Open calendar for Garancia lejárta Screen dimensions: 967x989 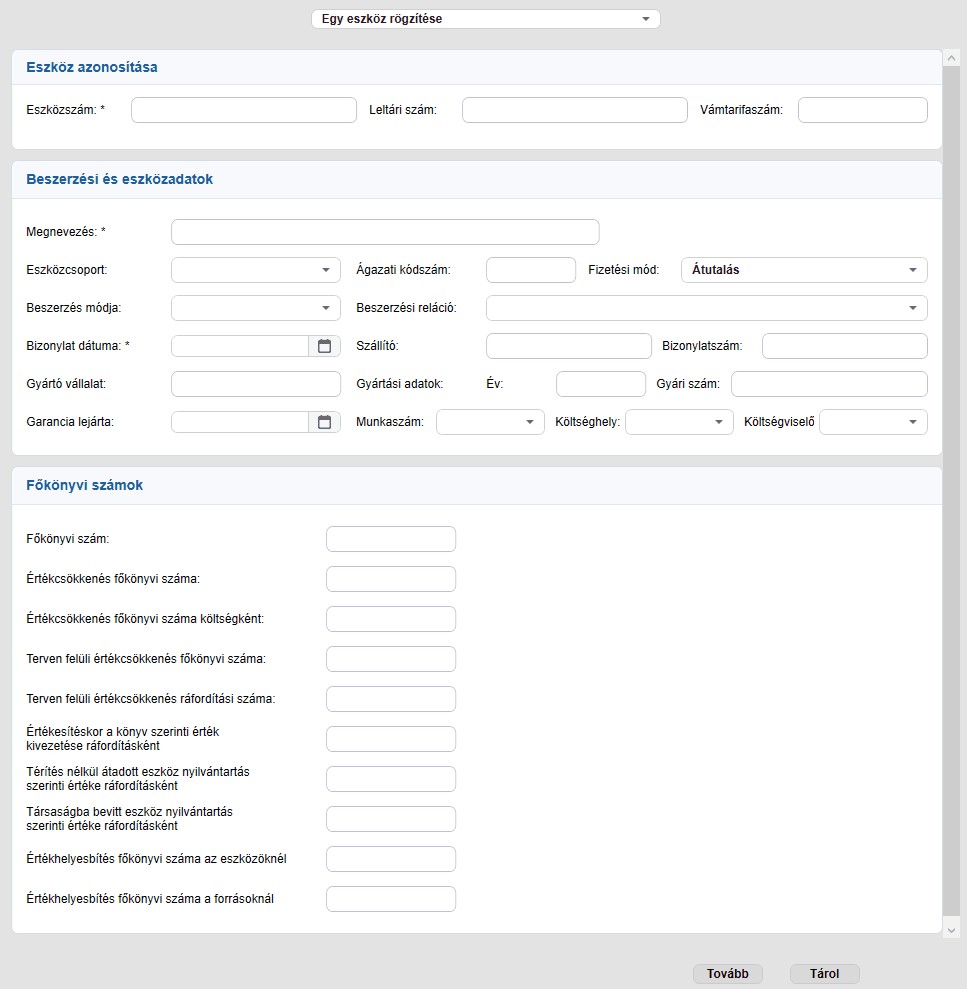324,422
